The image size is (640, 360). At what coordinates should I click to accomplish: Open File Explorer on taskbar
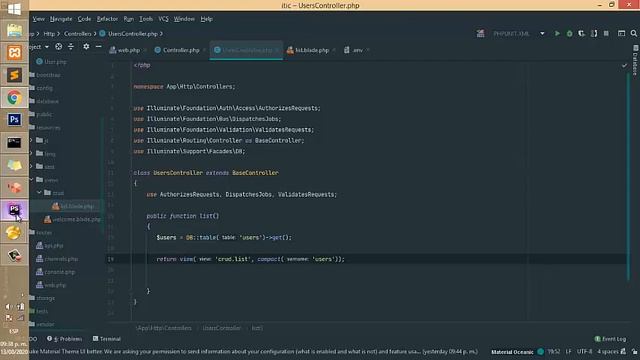point(14,30)
